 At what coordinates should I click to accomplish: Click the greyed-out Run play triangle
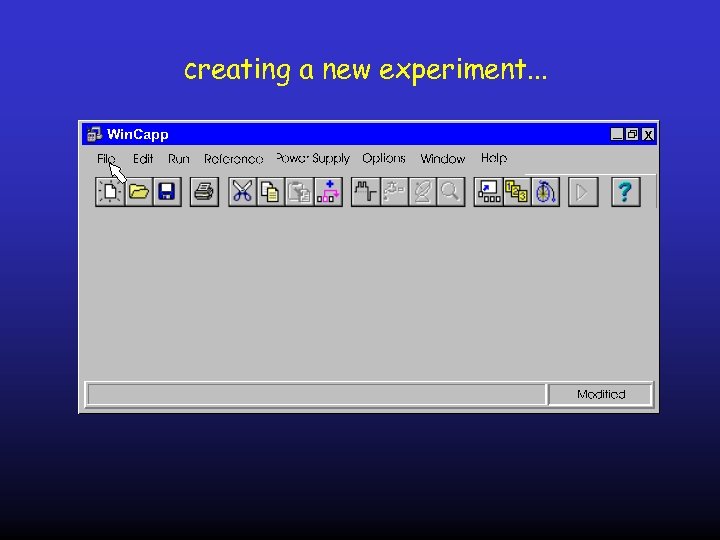(583, 191)
